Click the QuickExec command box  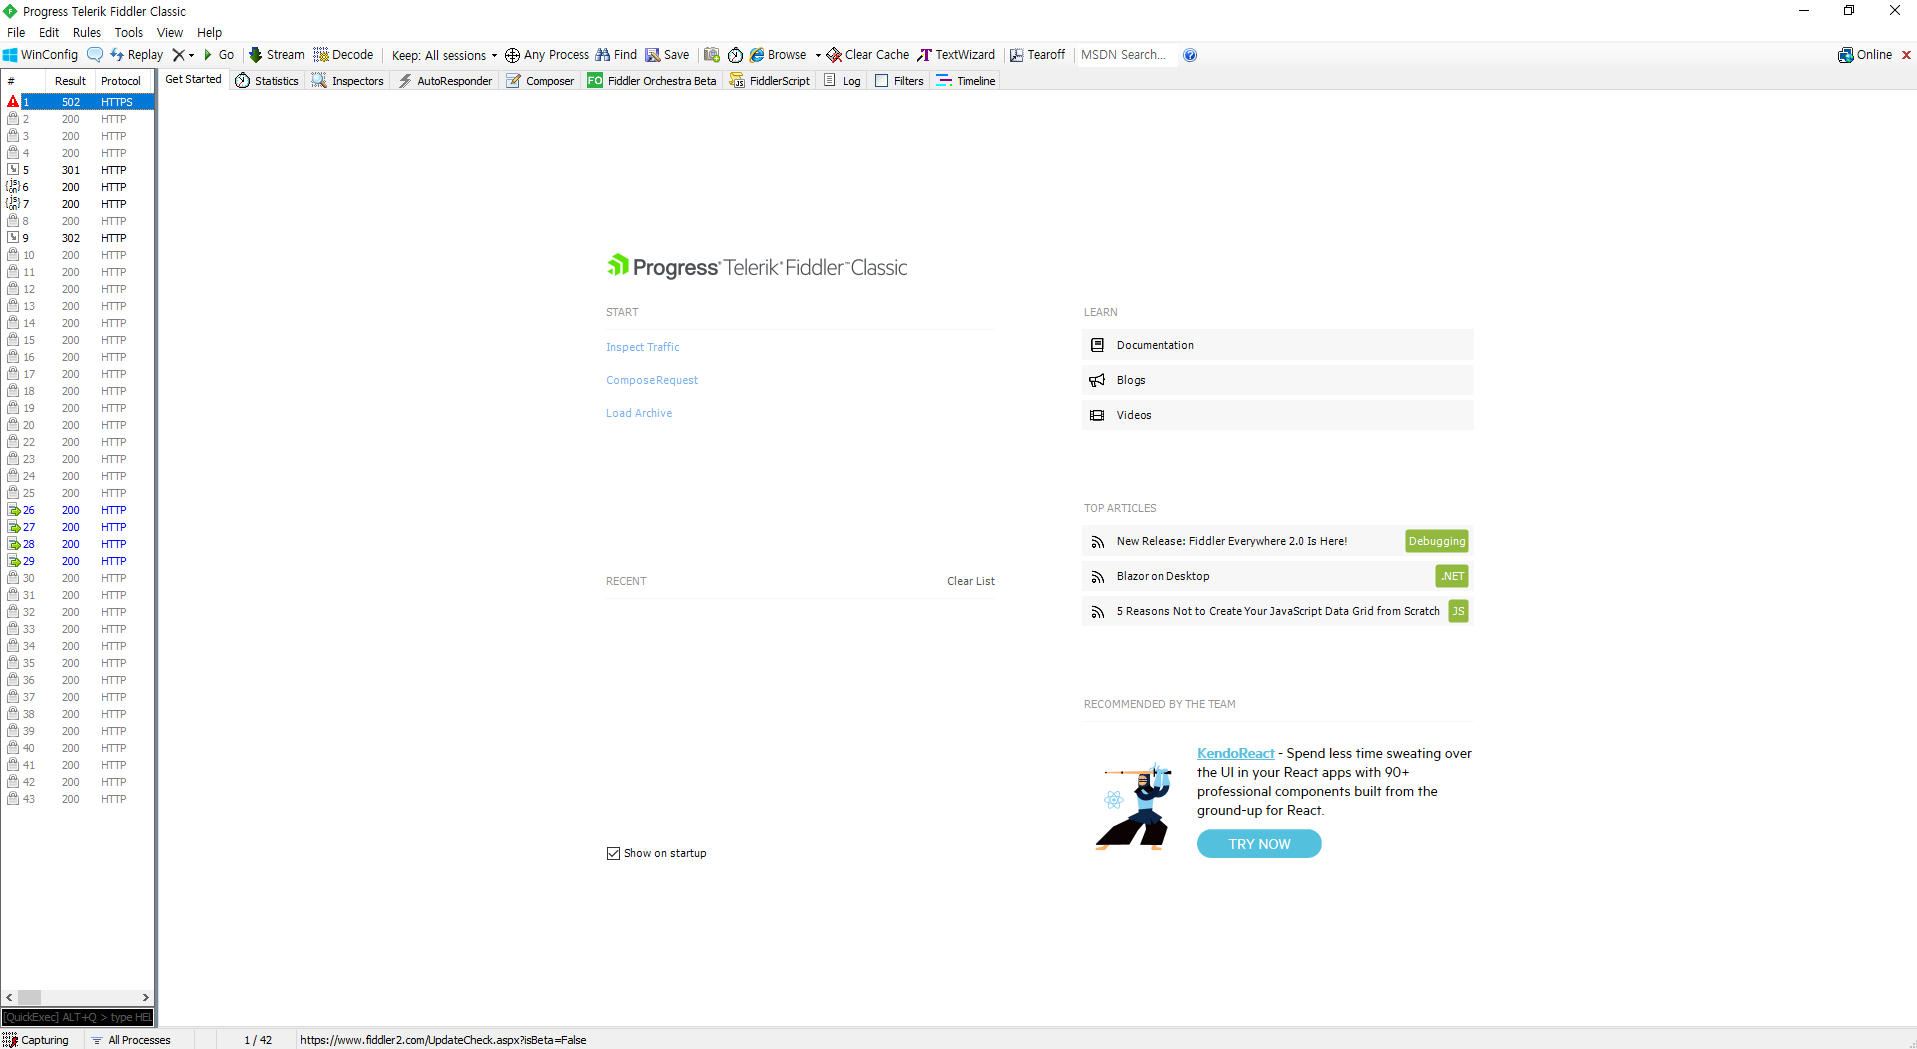(x=77, y=1017)
